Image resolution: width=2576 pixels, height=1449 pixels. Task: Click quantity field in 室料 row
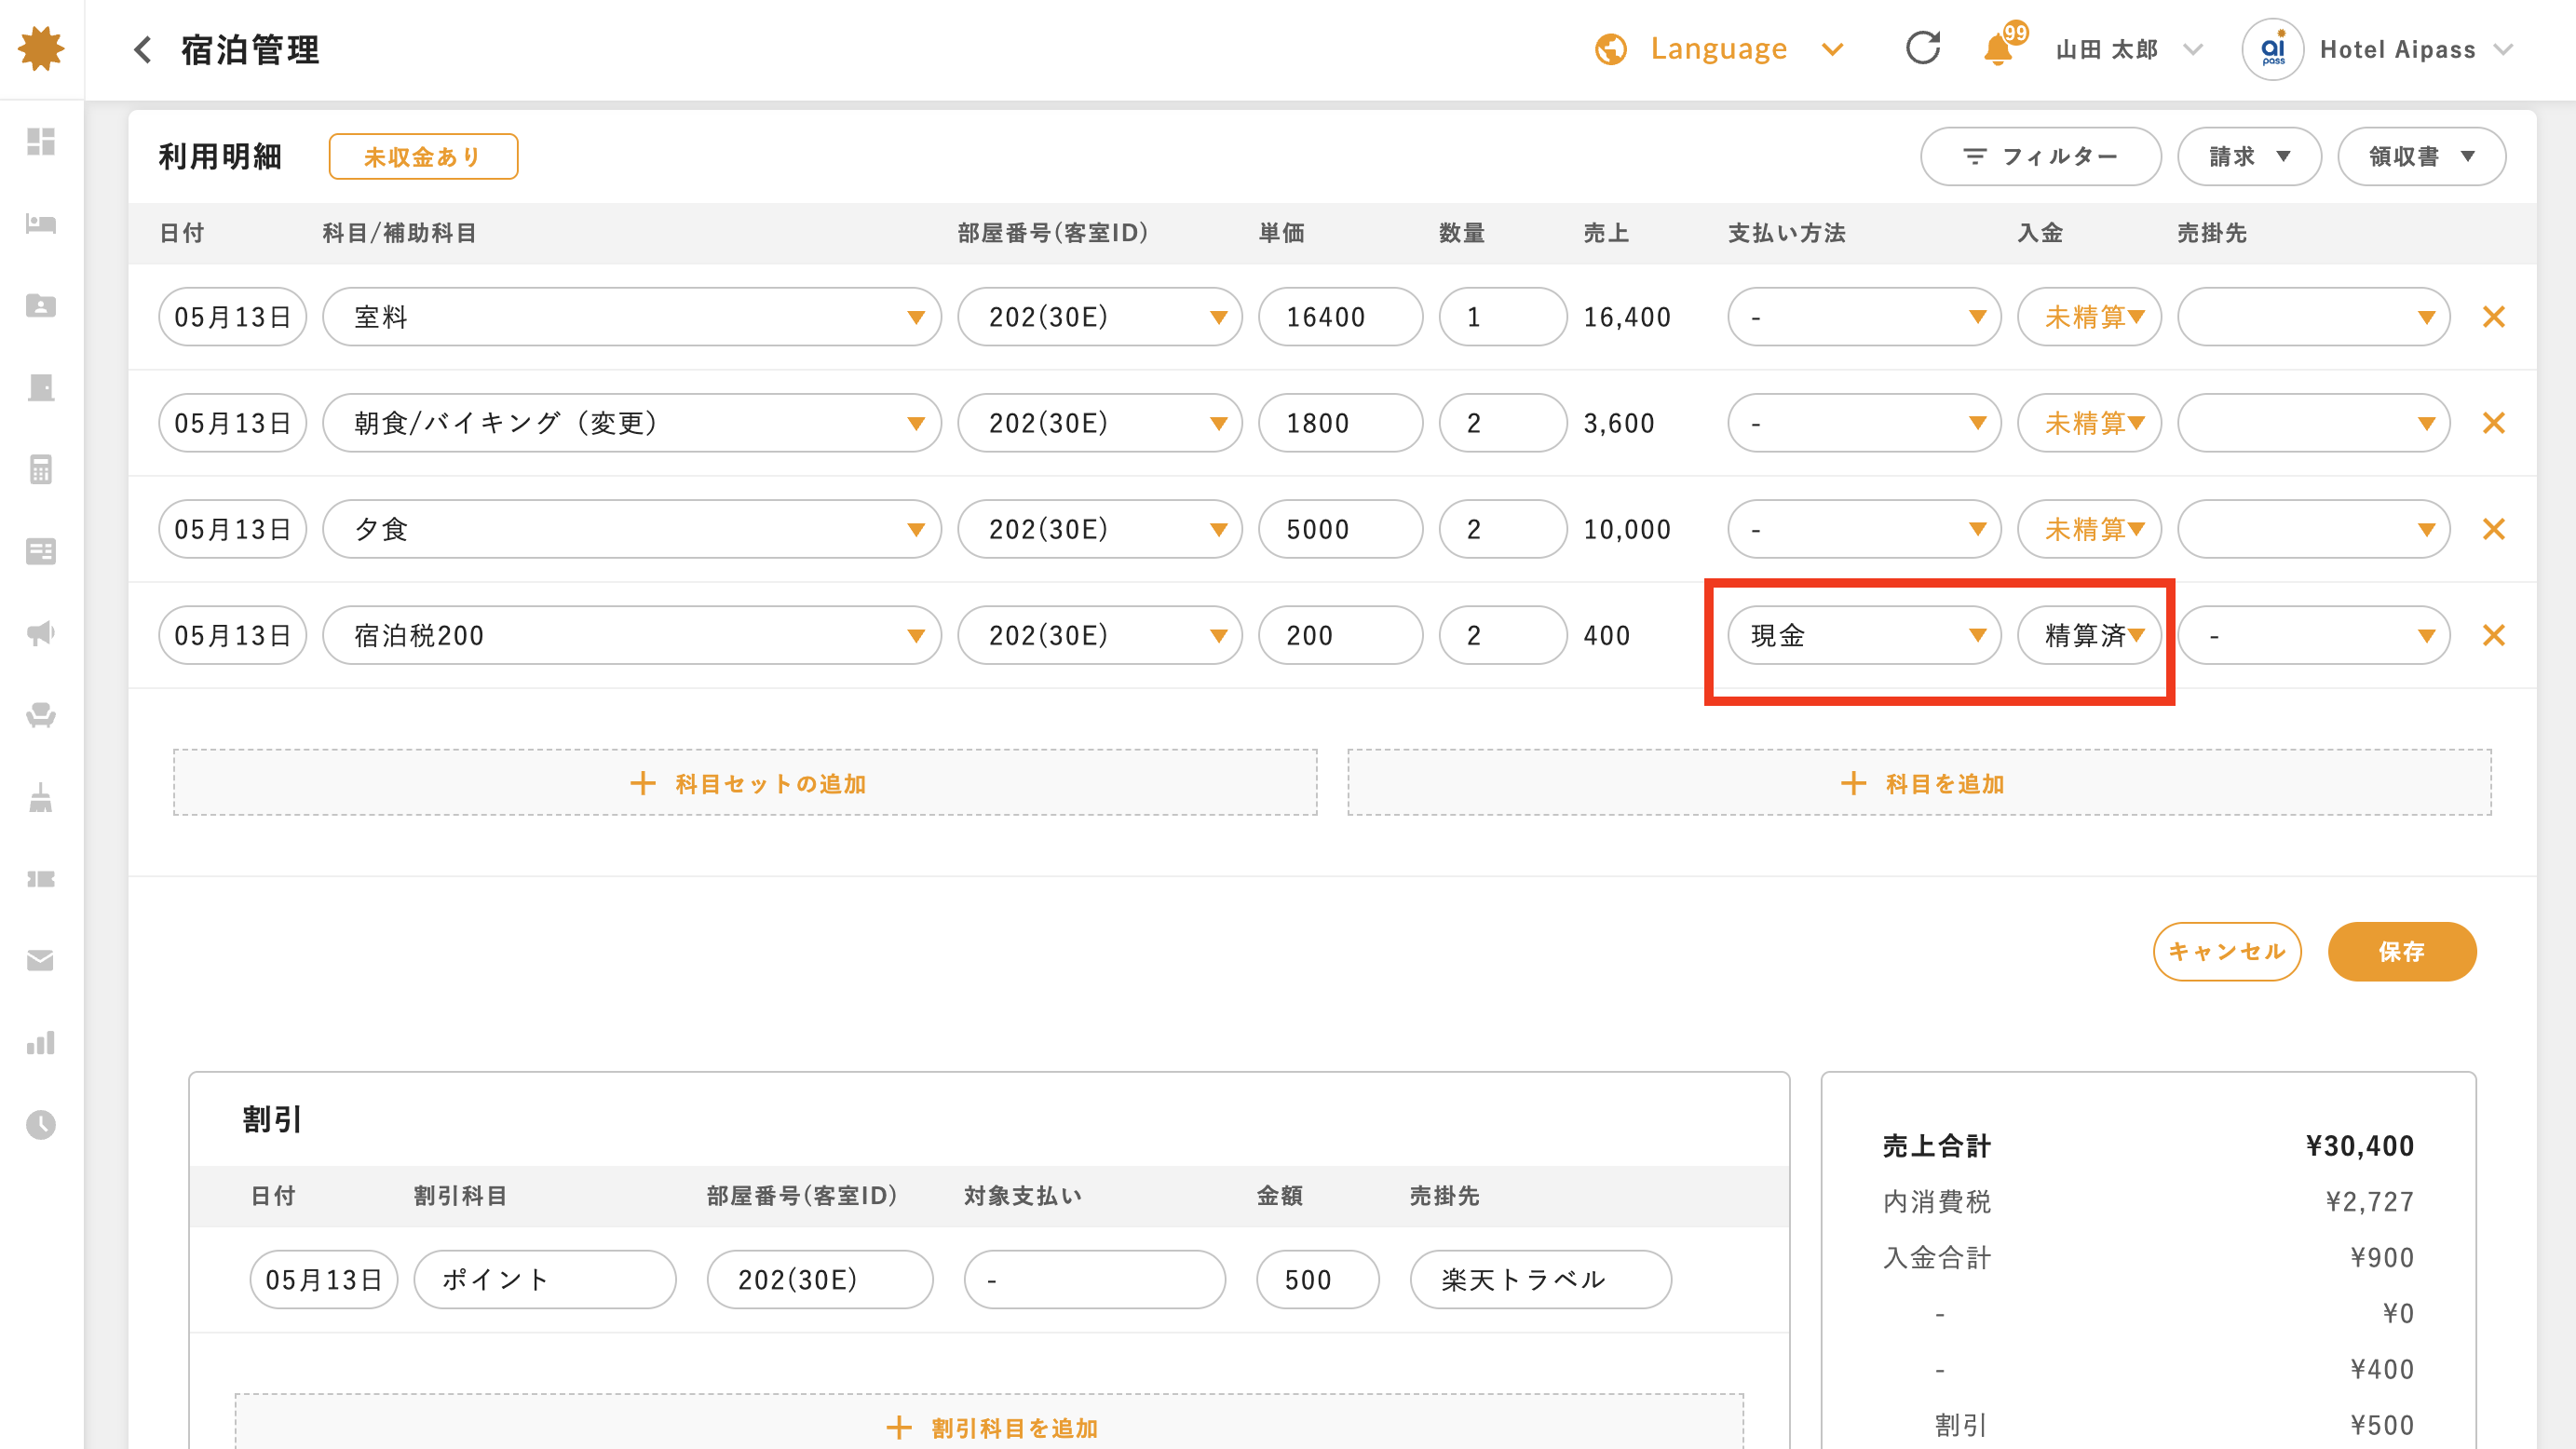[x=1502, y=317]
